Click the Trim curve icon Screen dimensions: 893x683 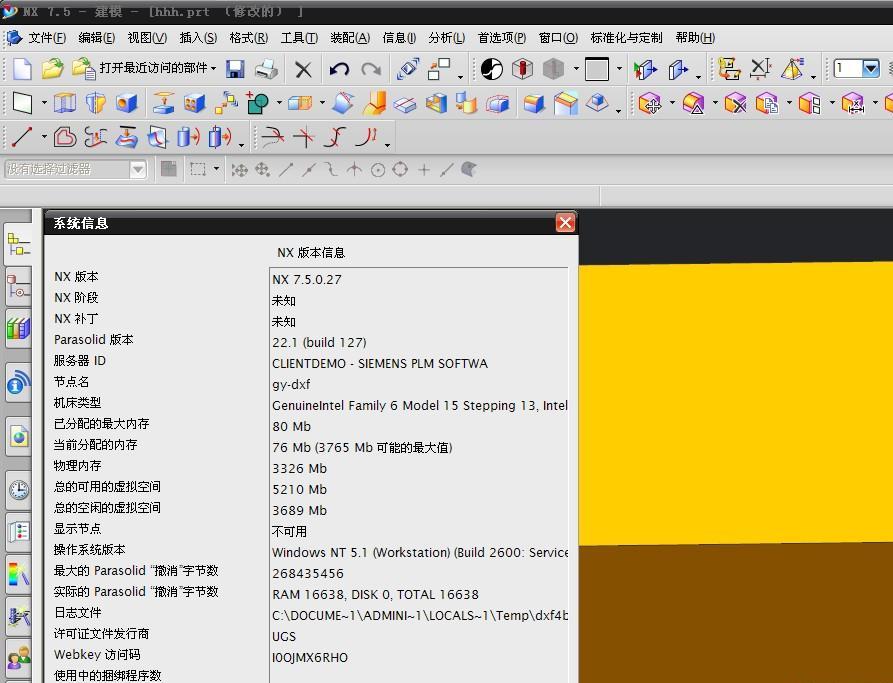pos(273,137)
